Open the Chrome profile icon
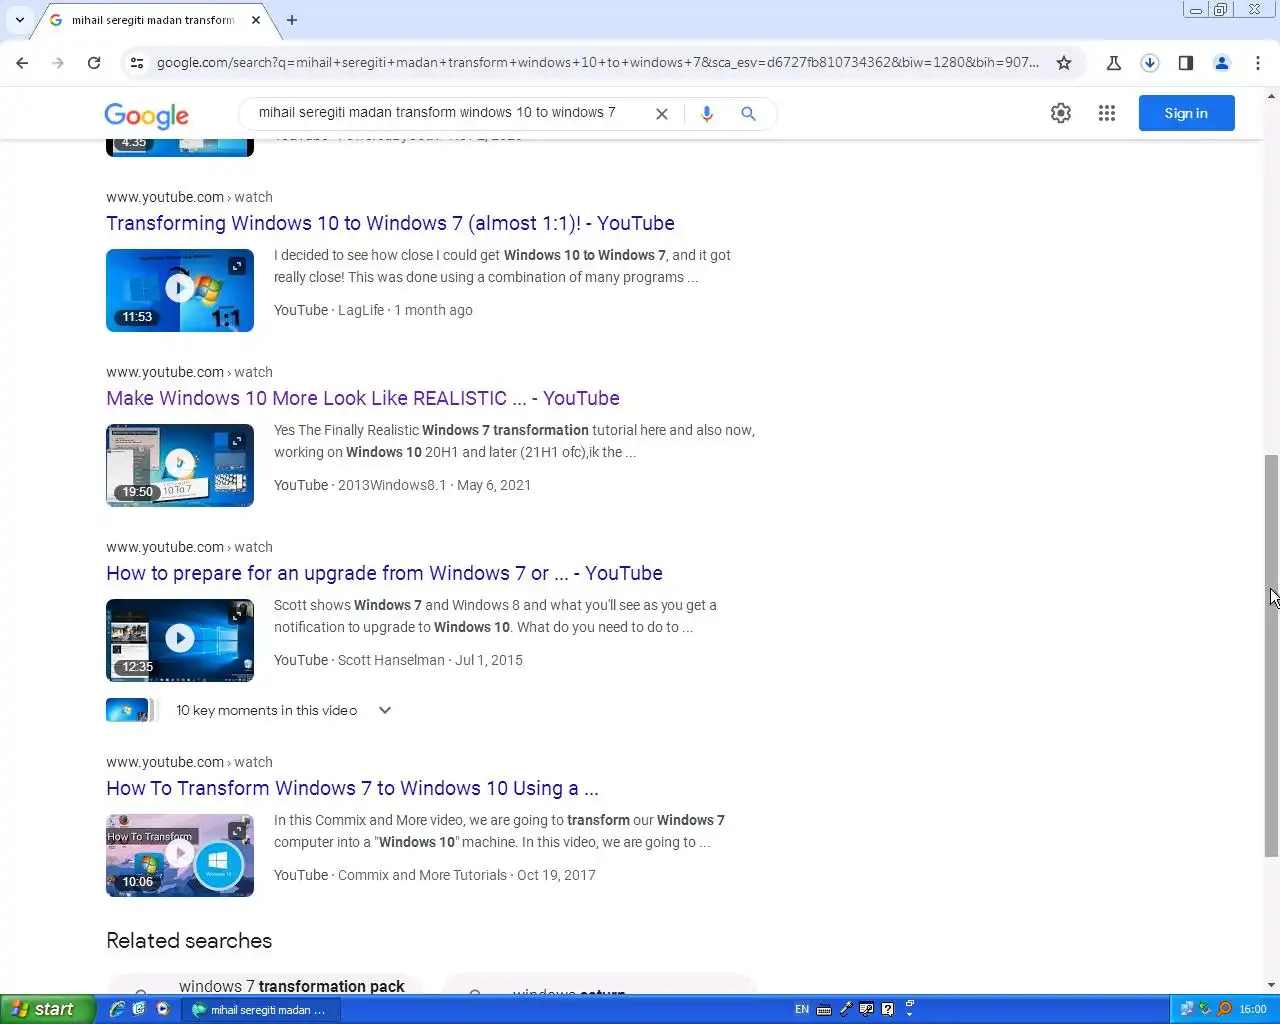 (1222, 63)
